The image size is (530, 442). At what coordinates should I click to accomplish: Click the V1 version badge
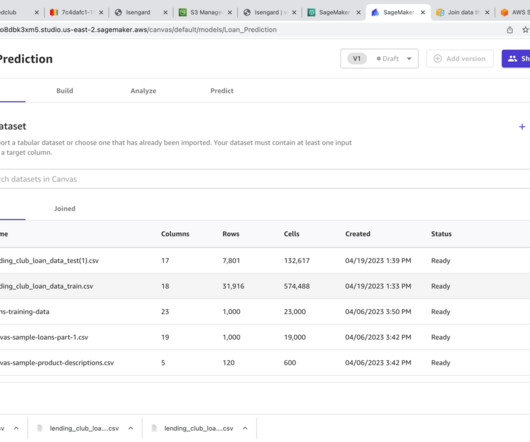(x=357, y=59)
